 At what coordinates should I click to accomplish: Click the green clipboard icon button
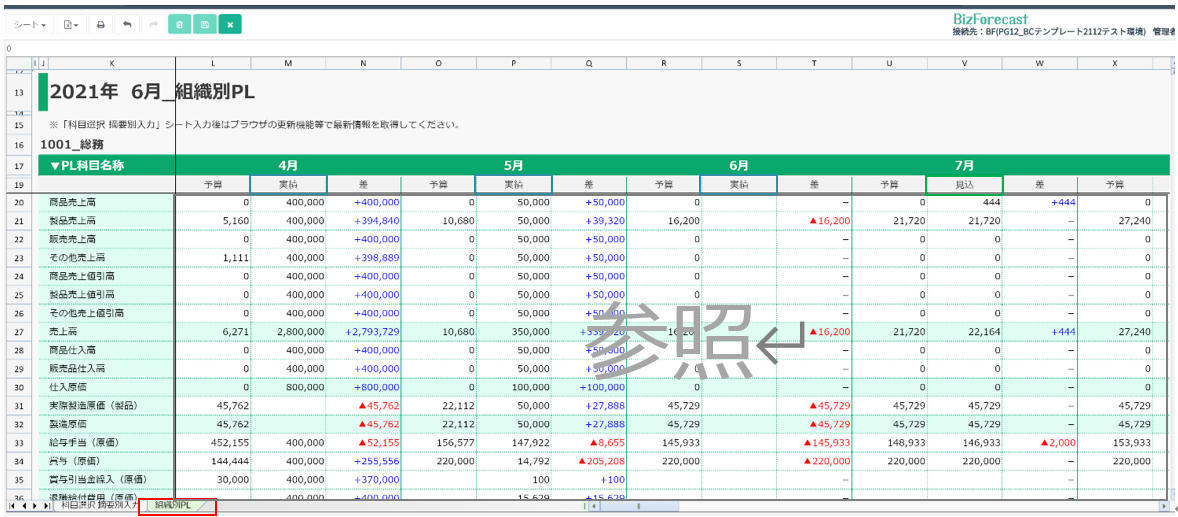point(179,24)
